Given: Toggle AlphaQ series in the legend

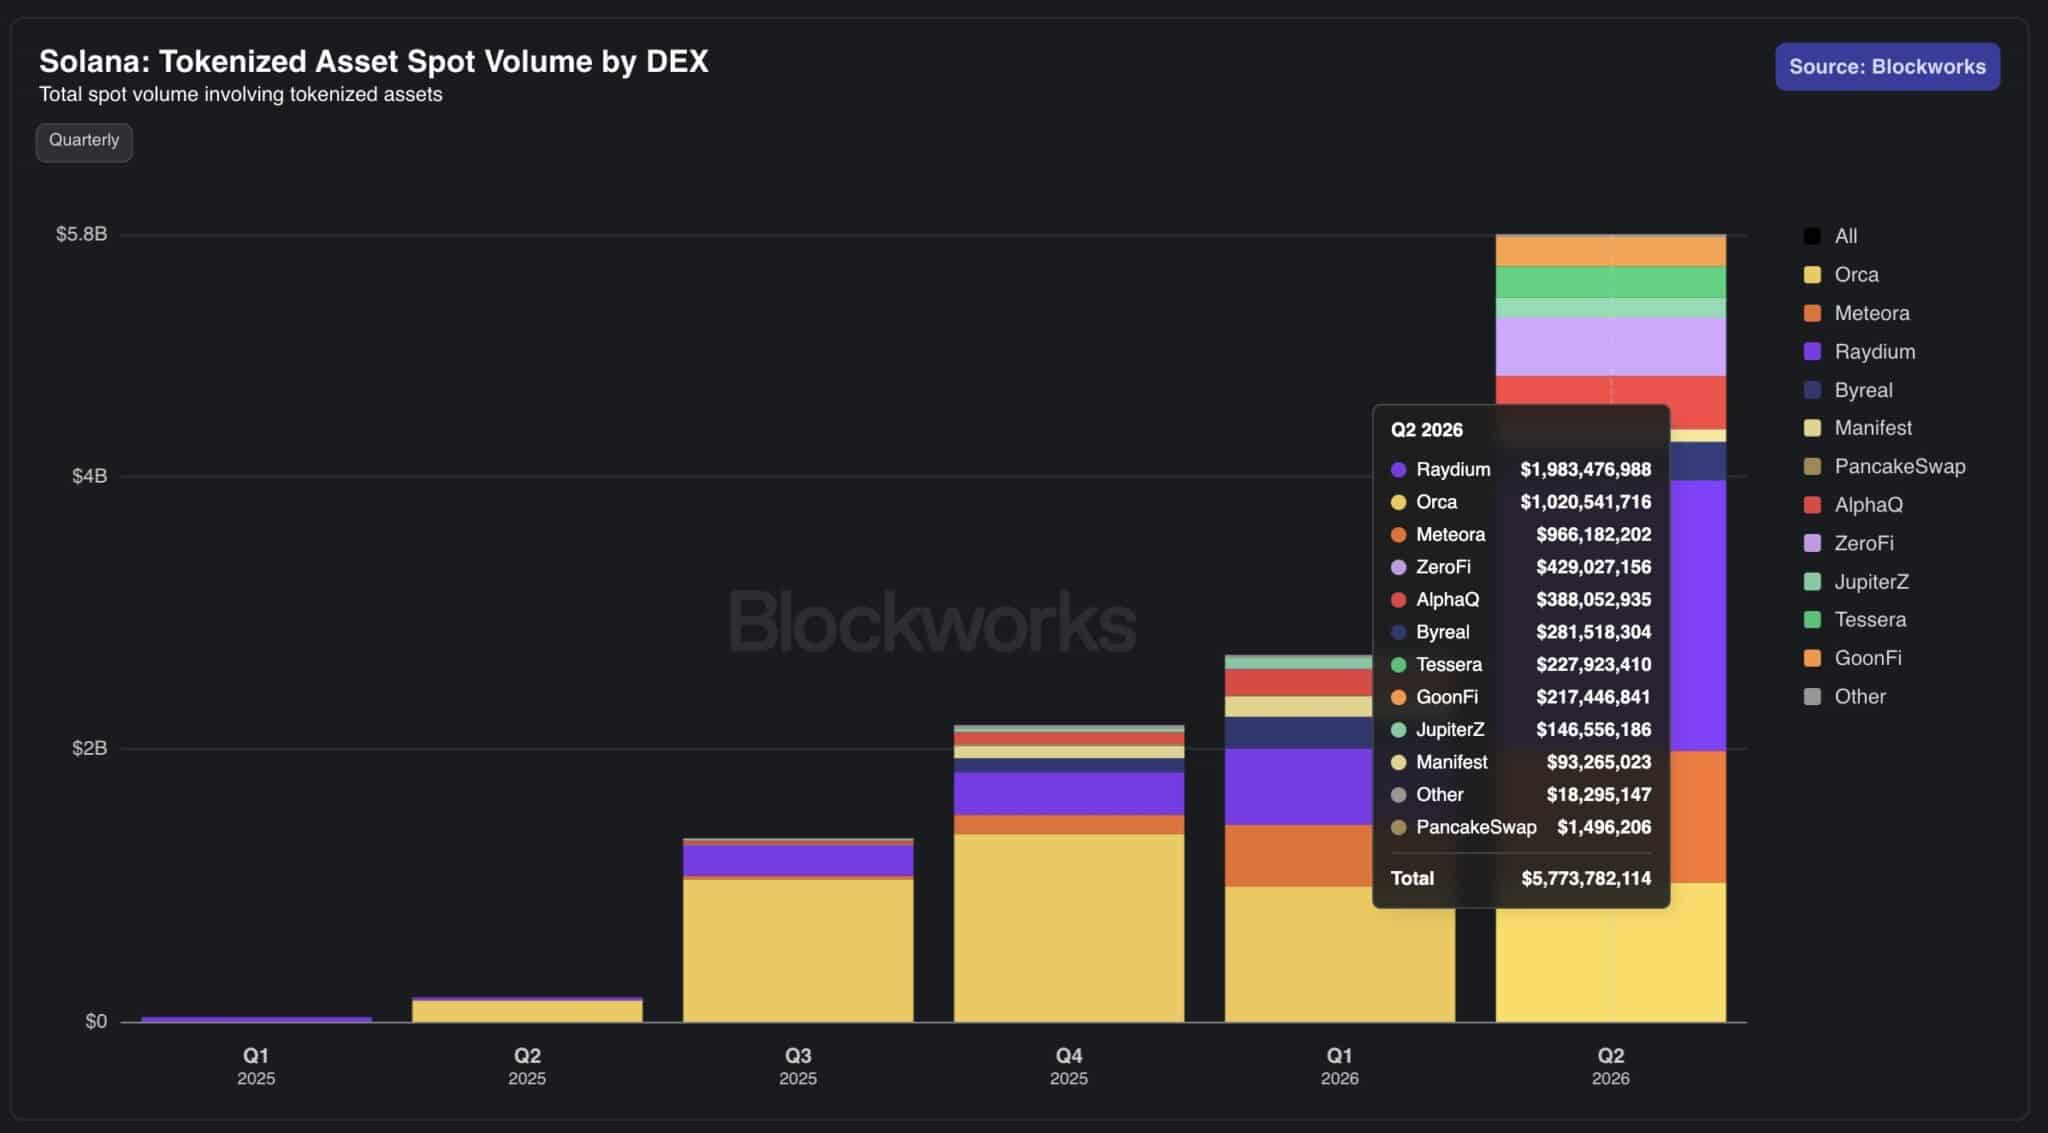Looking at the screenshot, I should point(1853,505).
